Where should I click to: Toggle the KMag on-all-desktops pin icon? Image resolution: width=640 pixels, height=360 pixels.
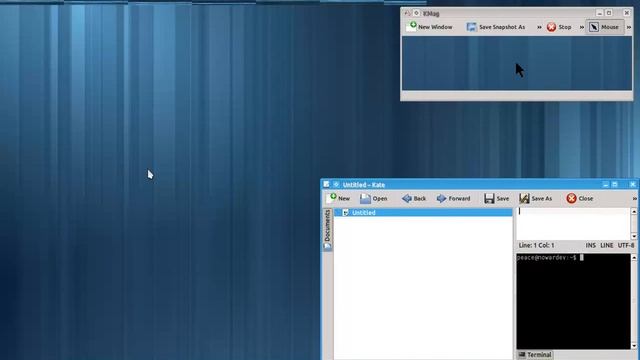pyautogui.click(x=416, y=13)
